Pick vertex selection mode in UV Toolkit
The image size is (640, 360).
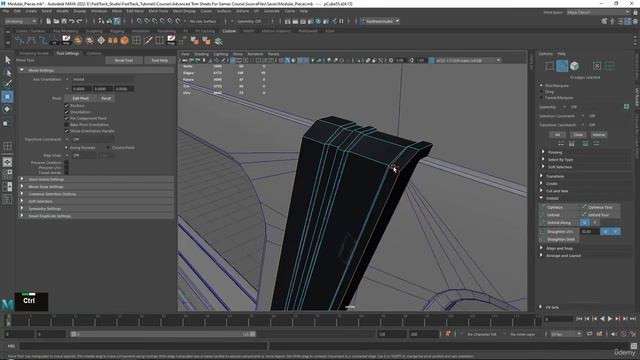pos(550,66)
